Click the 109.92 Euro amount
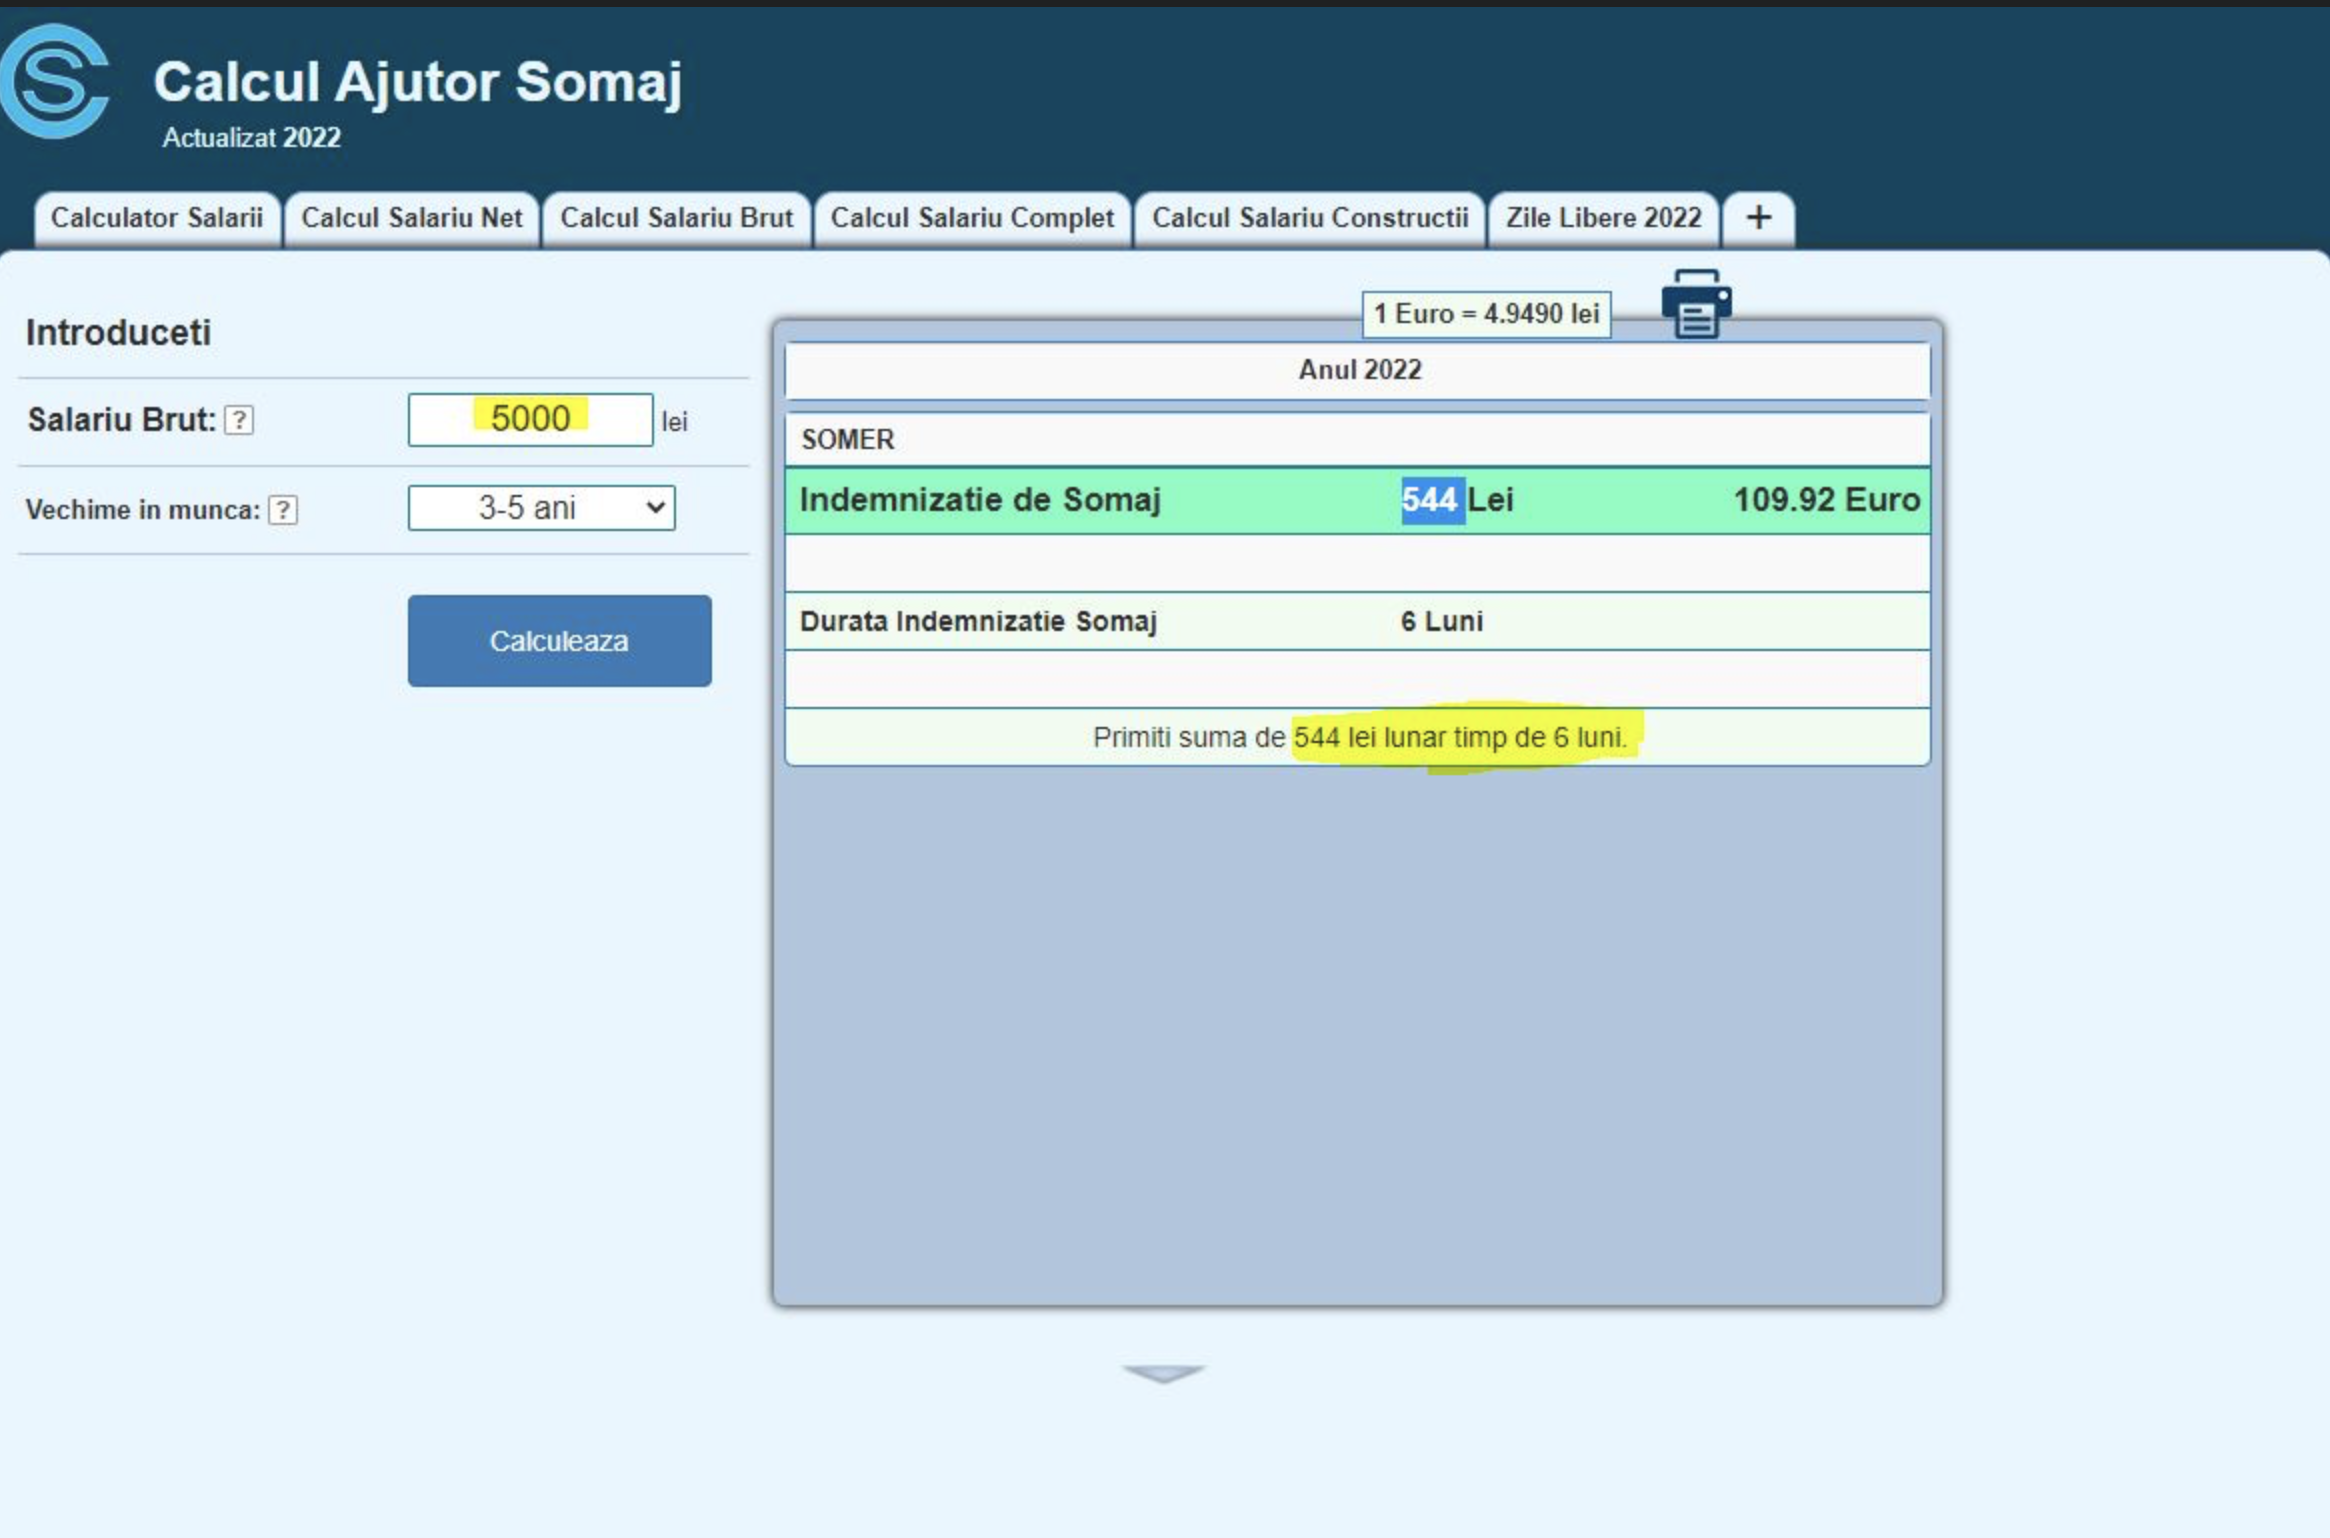The height and width of the screenshot is (1538, 2330). 1826,500
